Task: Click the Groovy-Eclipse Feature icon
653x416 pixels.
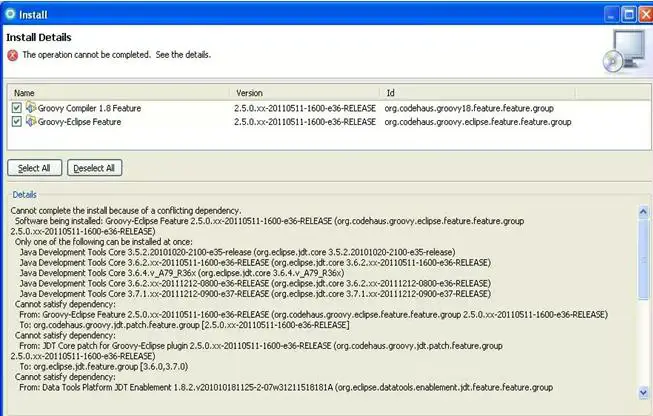Action: click(31, 121)
